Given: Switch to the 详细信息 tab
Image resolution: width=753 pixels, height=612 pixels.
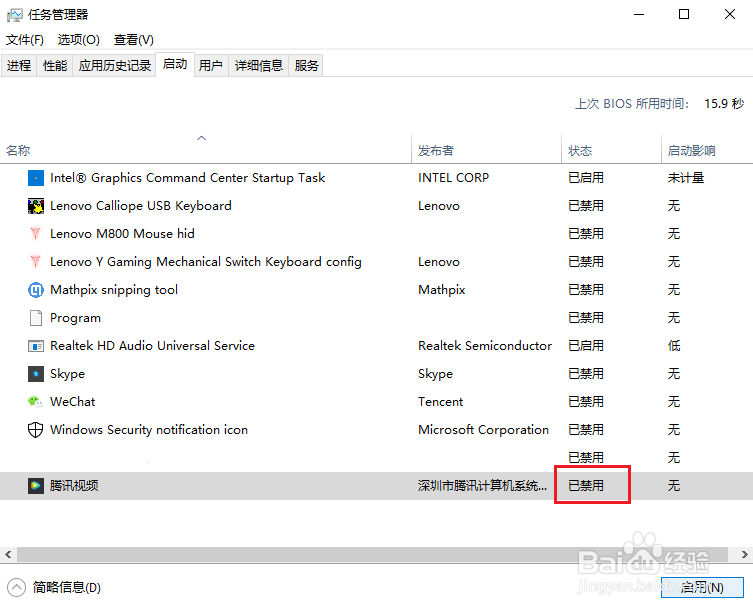Looking at the screenshot, I should 259,65.
